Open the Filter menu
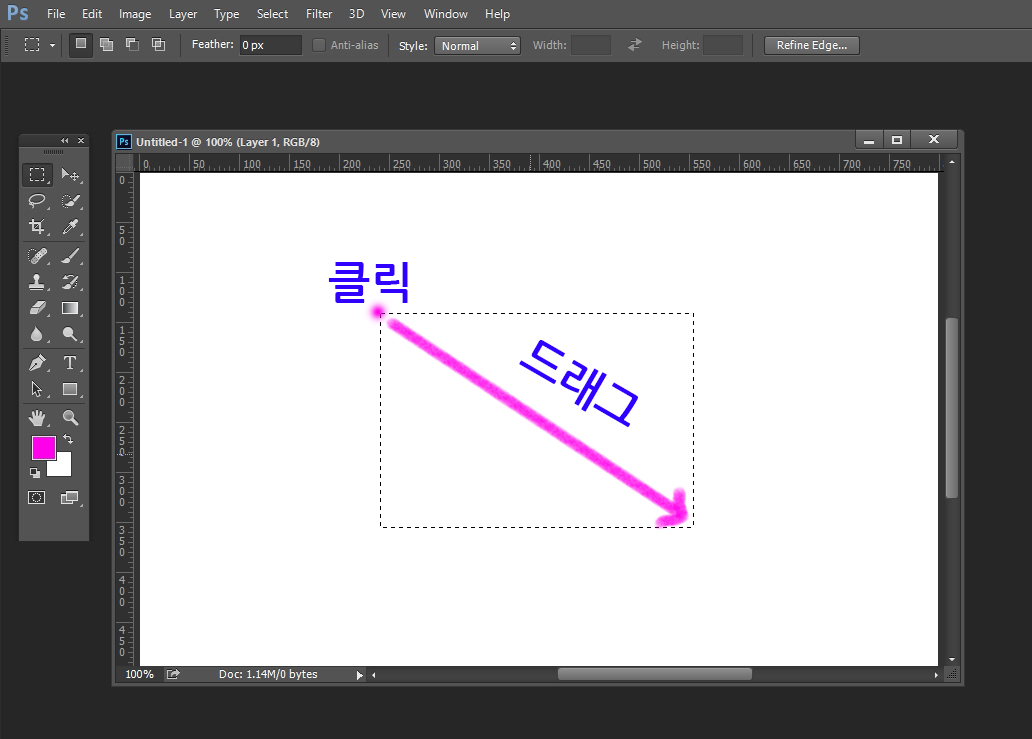 319,14
